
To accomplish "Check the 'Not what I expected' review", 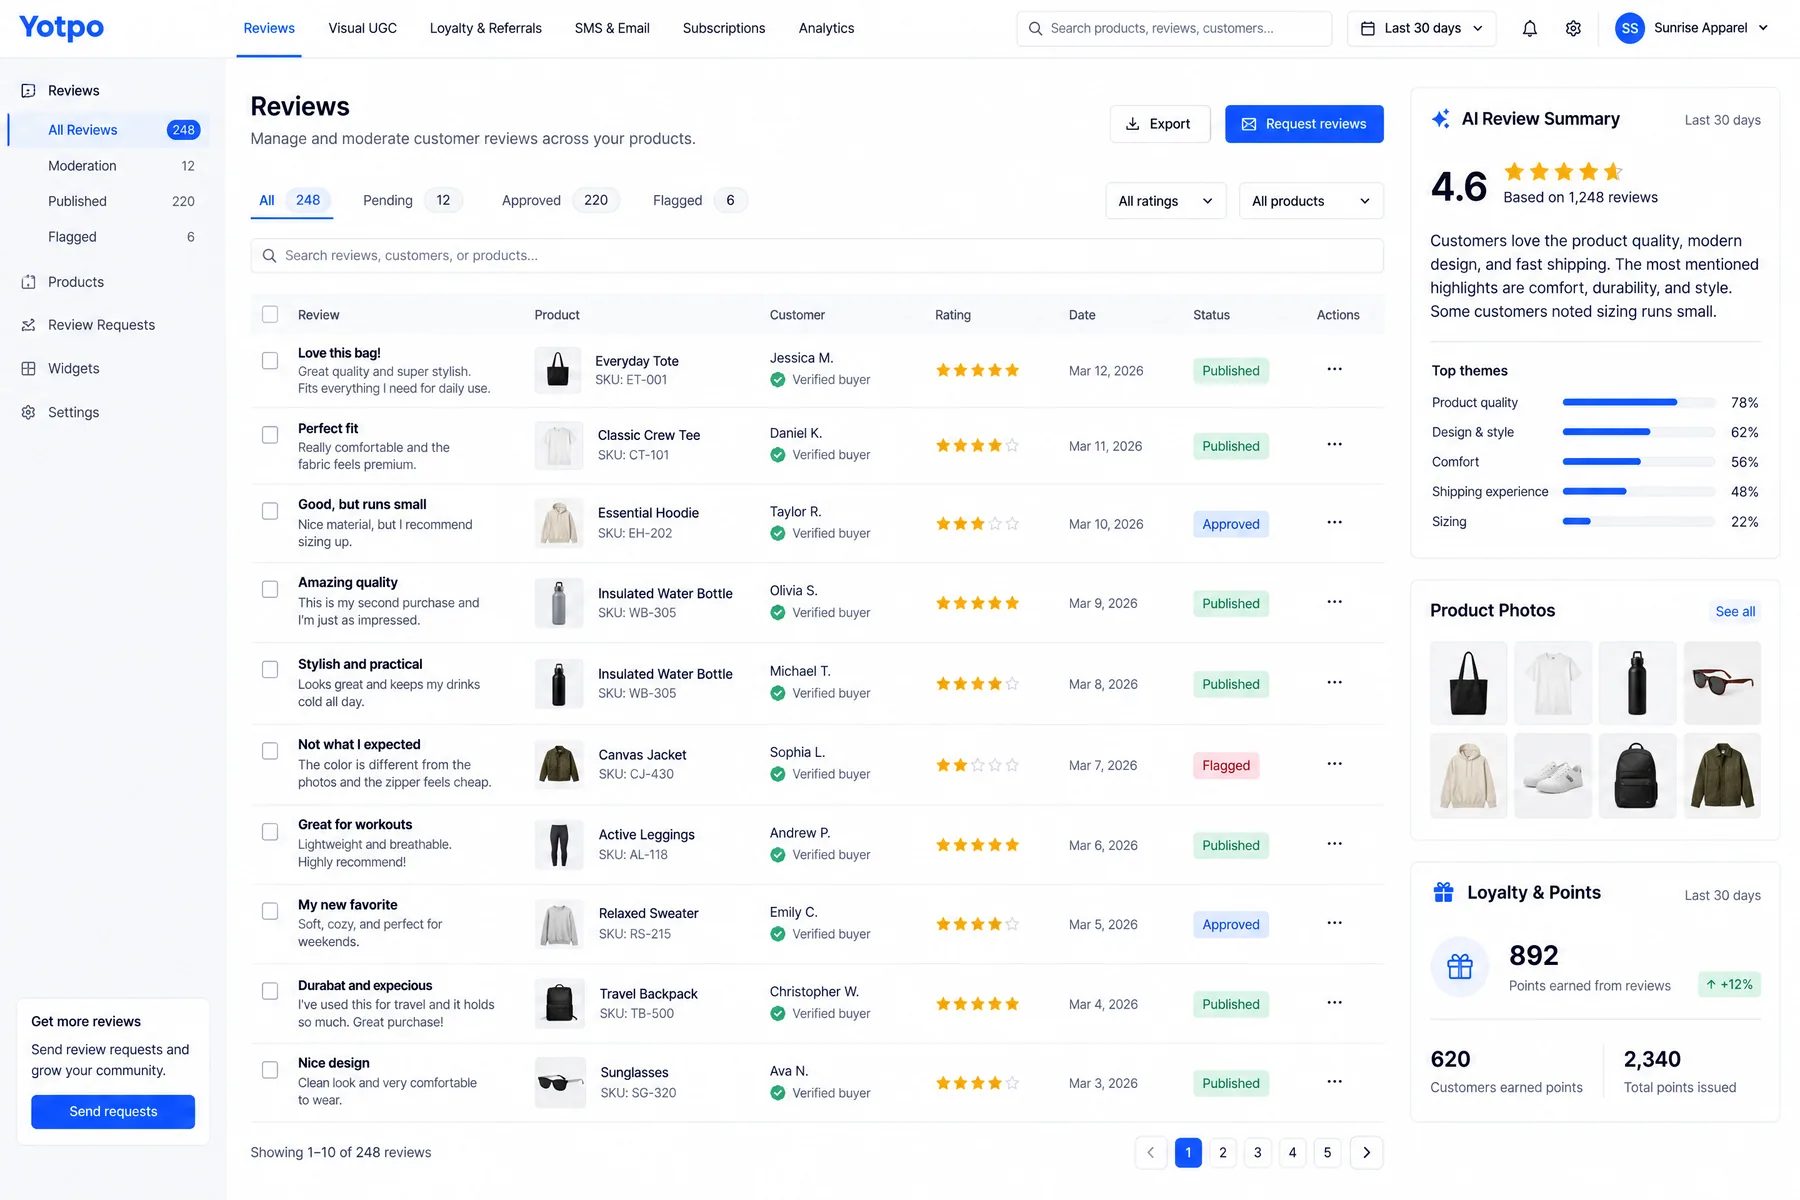I will coord(270,751).
